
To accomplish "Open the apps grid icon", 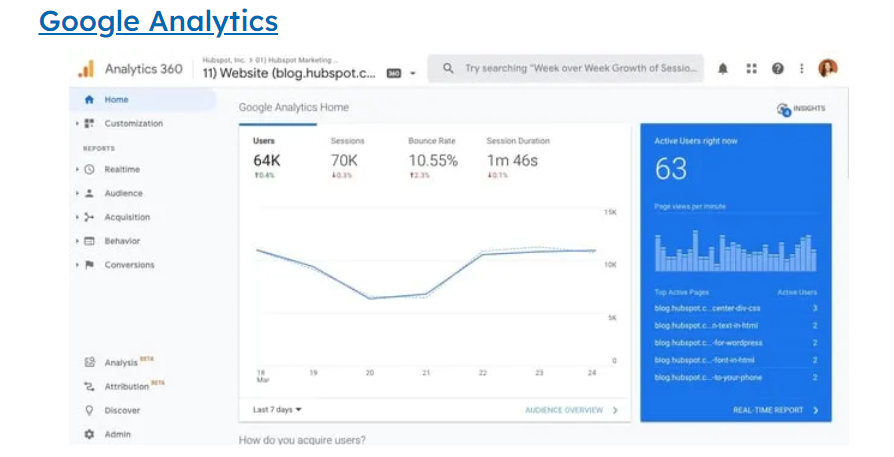I will point(751,69).
